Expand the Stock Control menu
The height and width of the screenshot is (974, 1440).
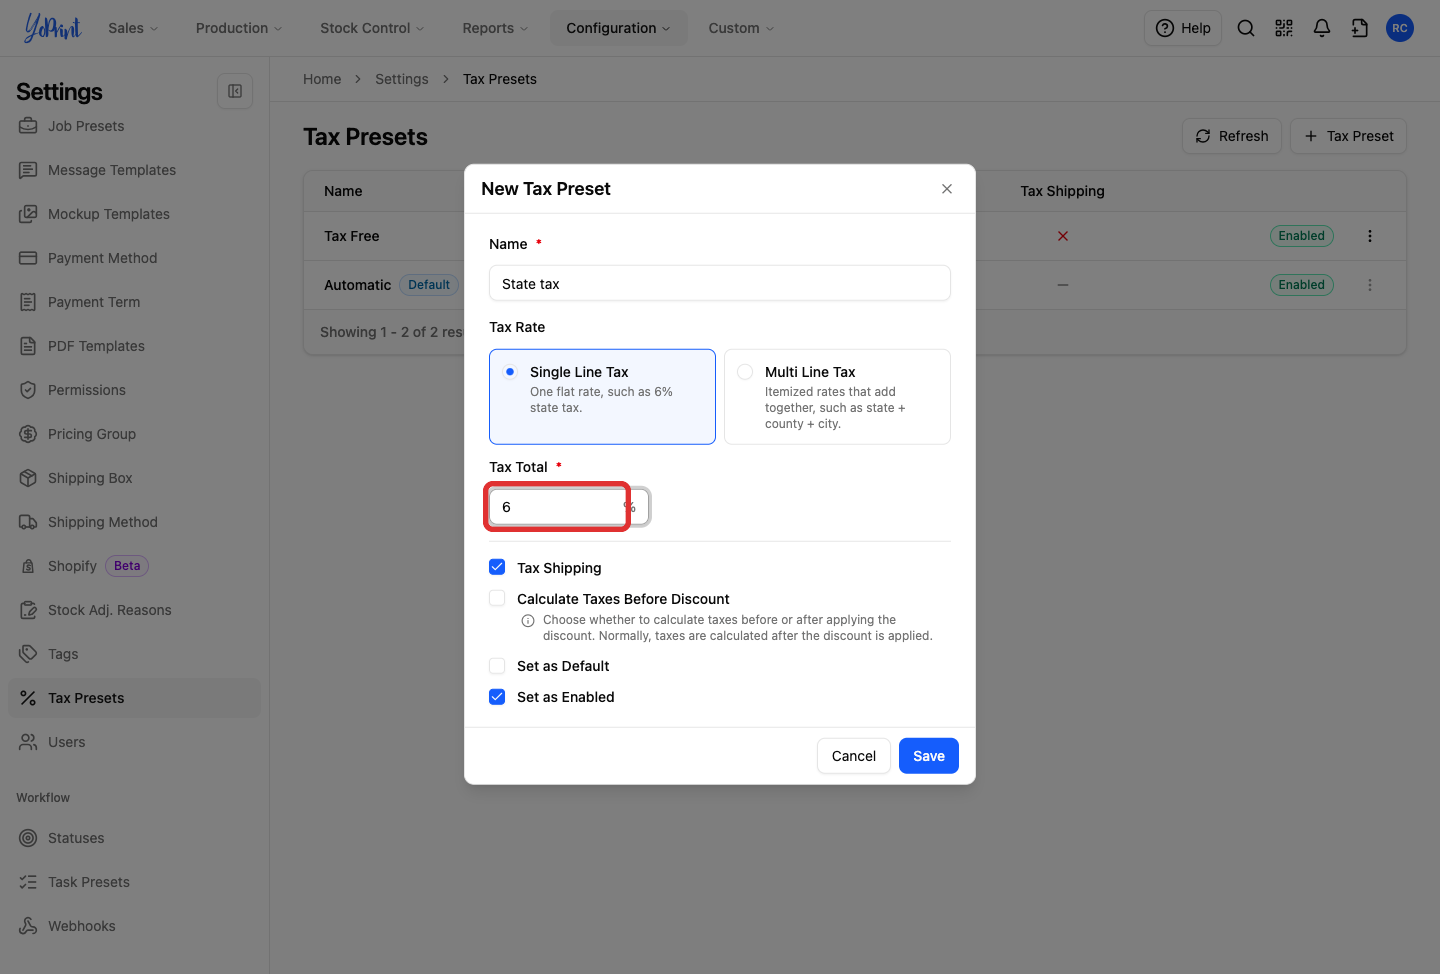pos(372,28)
